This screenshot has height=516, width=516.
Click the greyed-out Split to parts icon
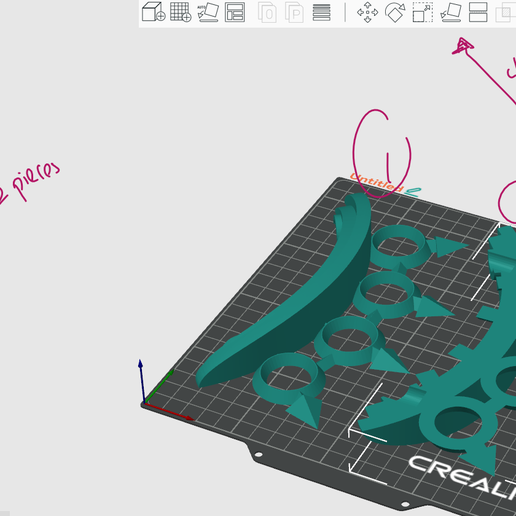[x=294, y=13]
